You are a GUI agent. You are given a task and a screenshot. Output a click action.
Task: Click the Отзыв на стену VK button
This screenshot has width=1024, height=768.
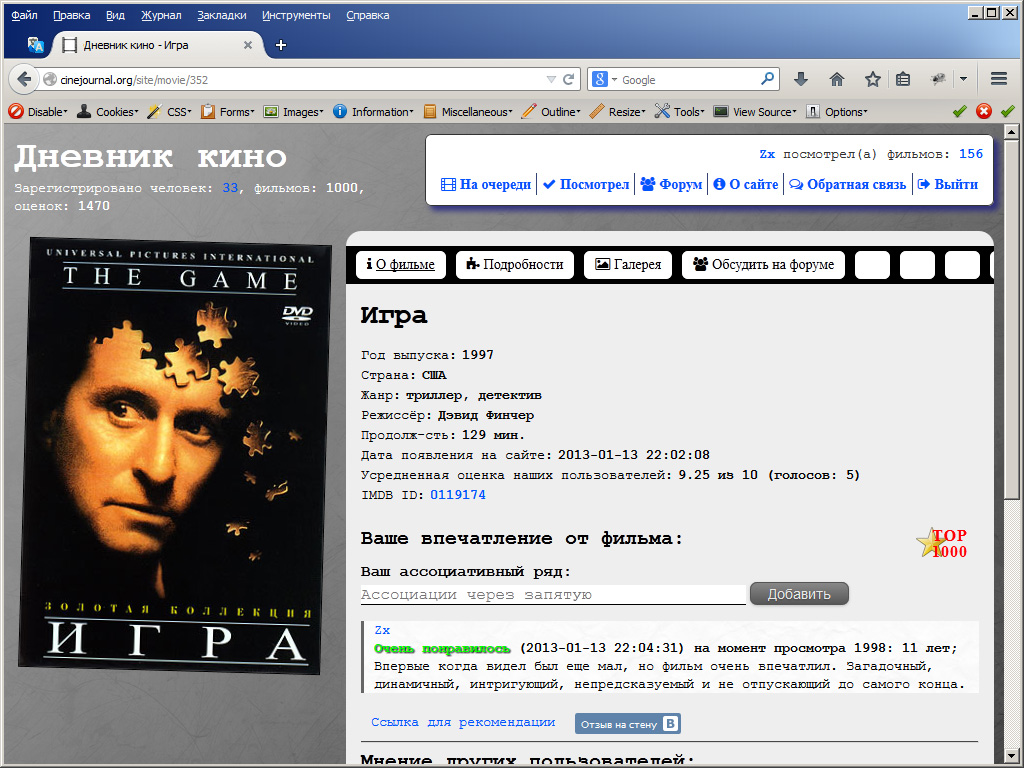click(x=627, y=724)
